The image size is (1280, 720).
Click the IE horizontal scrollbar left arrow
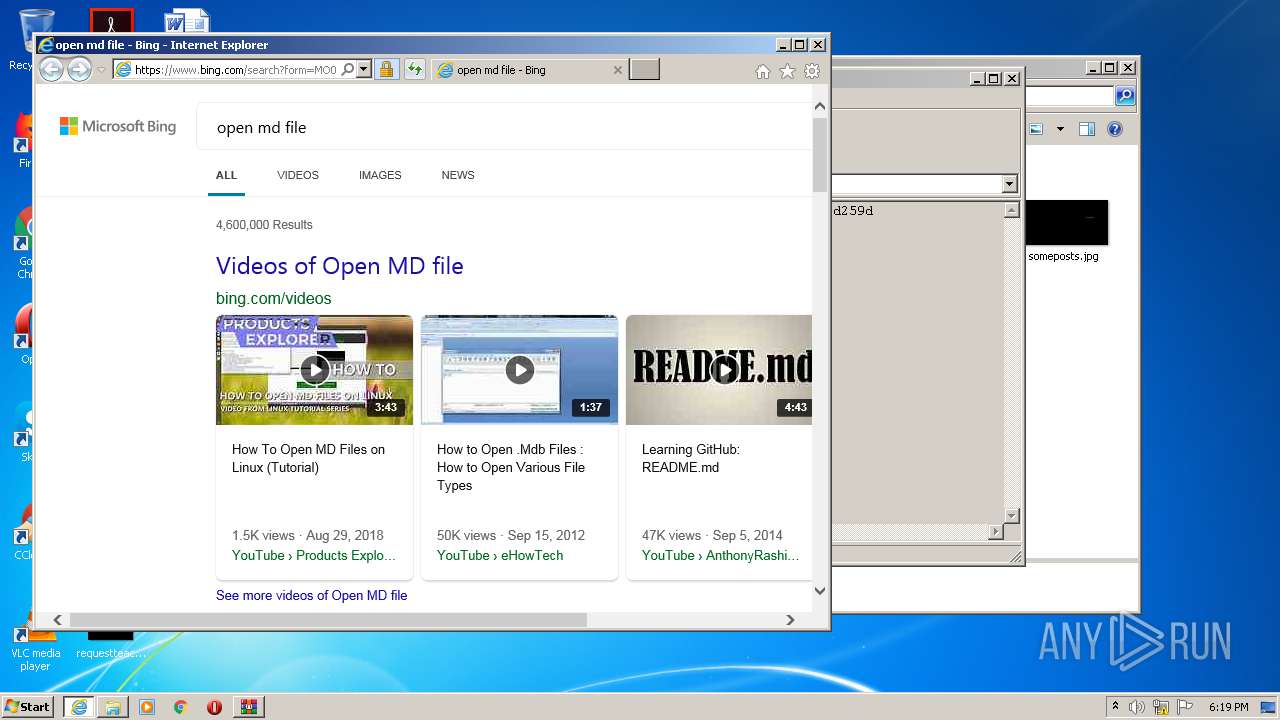[57, 620]
